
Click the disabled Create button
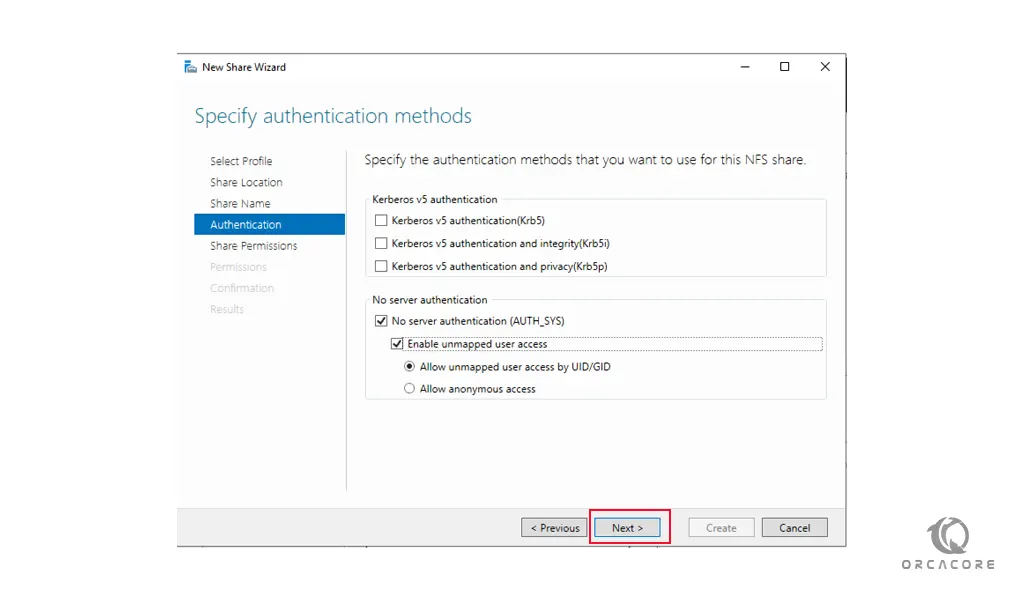tap(721, 528)
